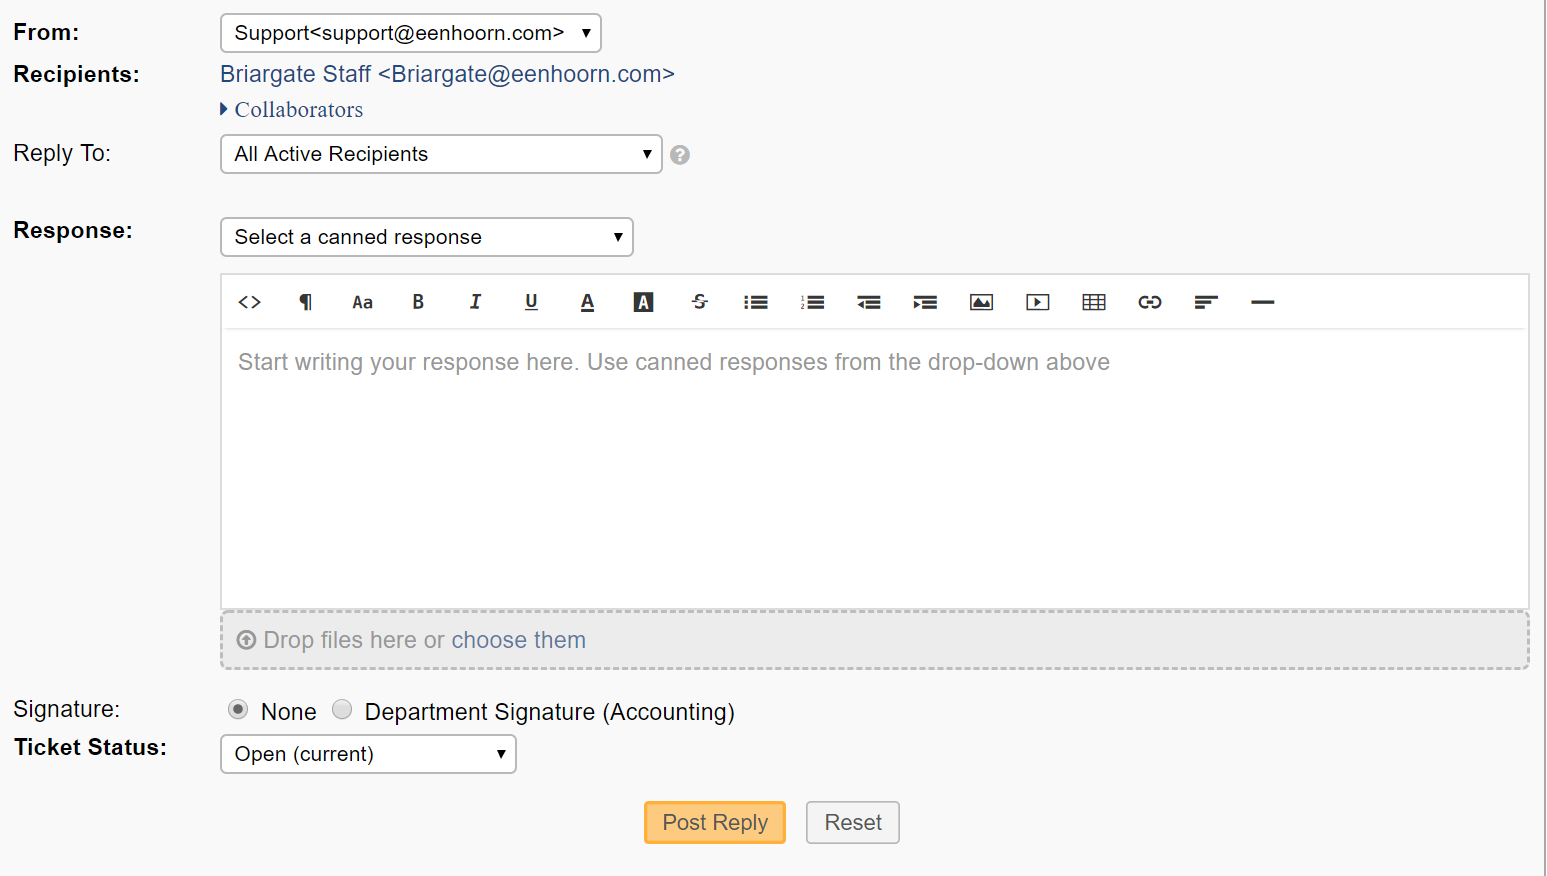Click into the response text area
Viewport: 1547px width, 876px height.
pos(875,468)
